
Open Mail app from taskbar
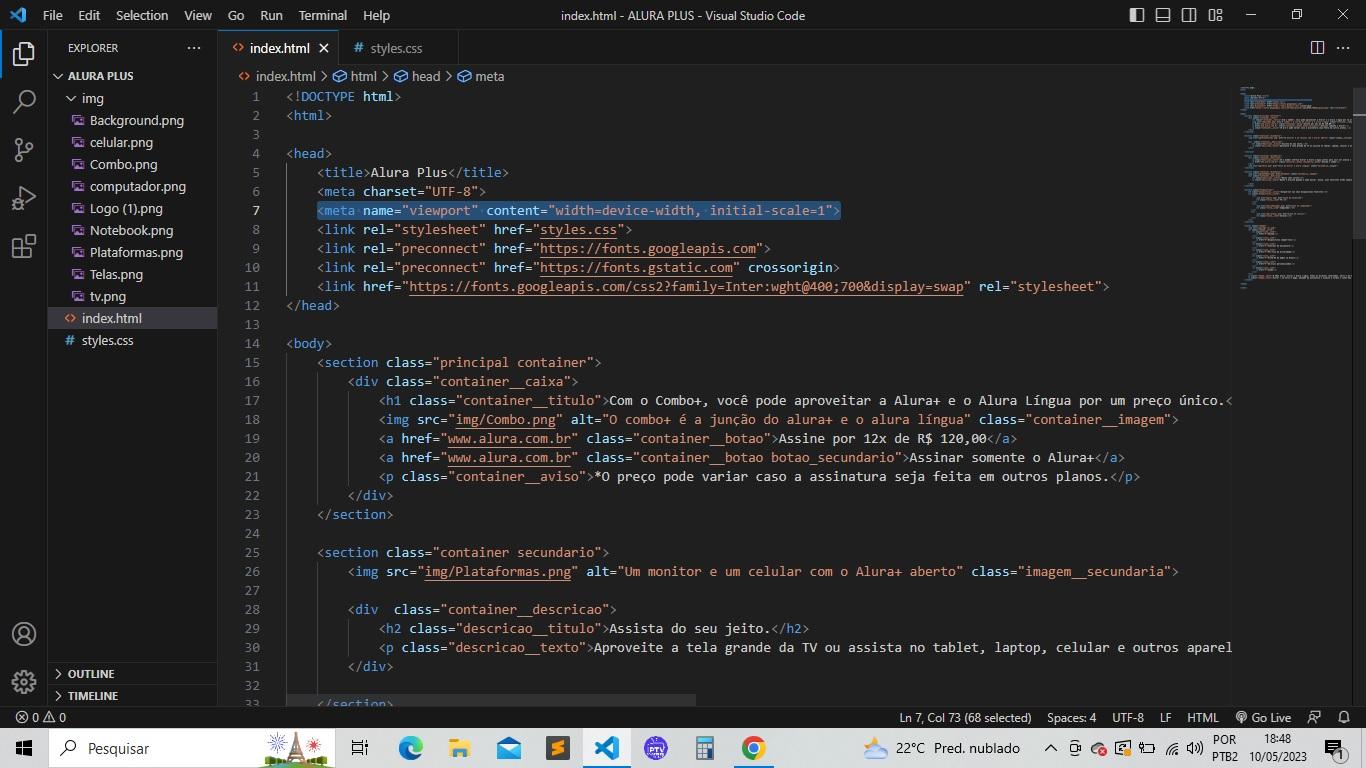508,748
